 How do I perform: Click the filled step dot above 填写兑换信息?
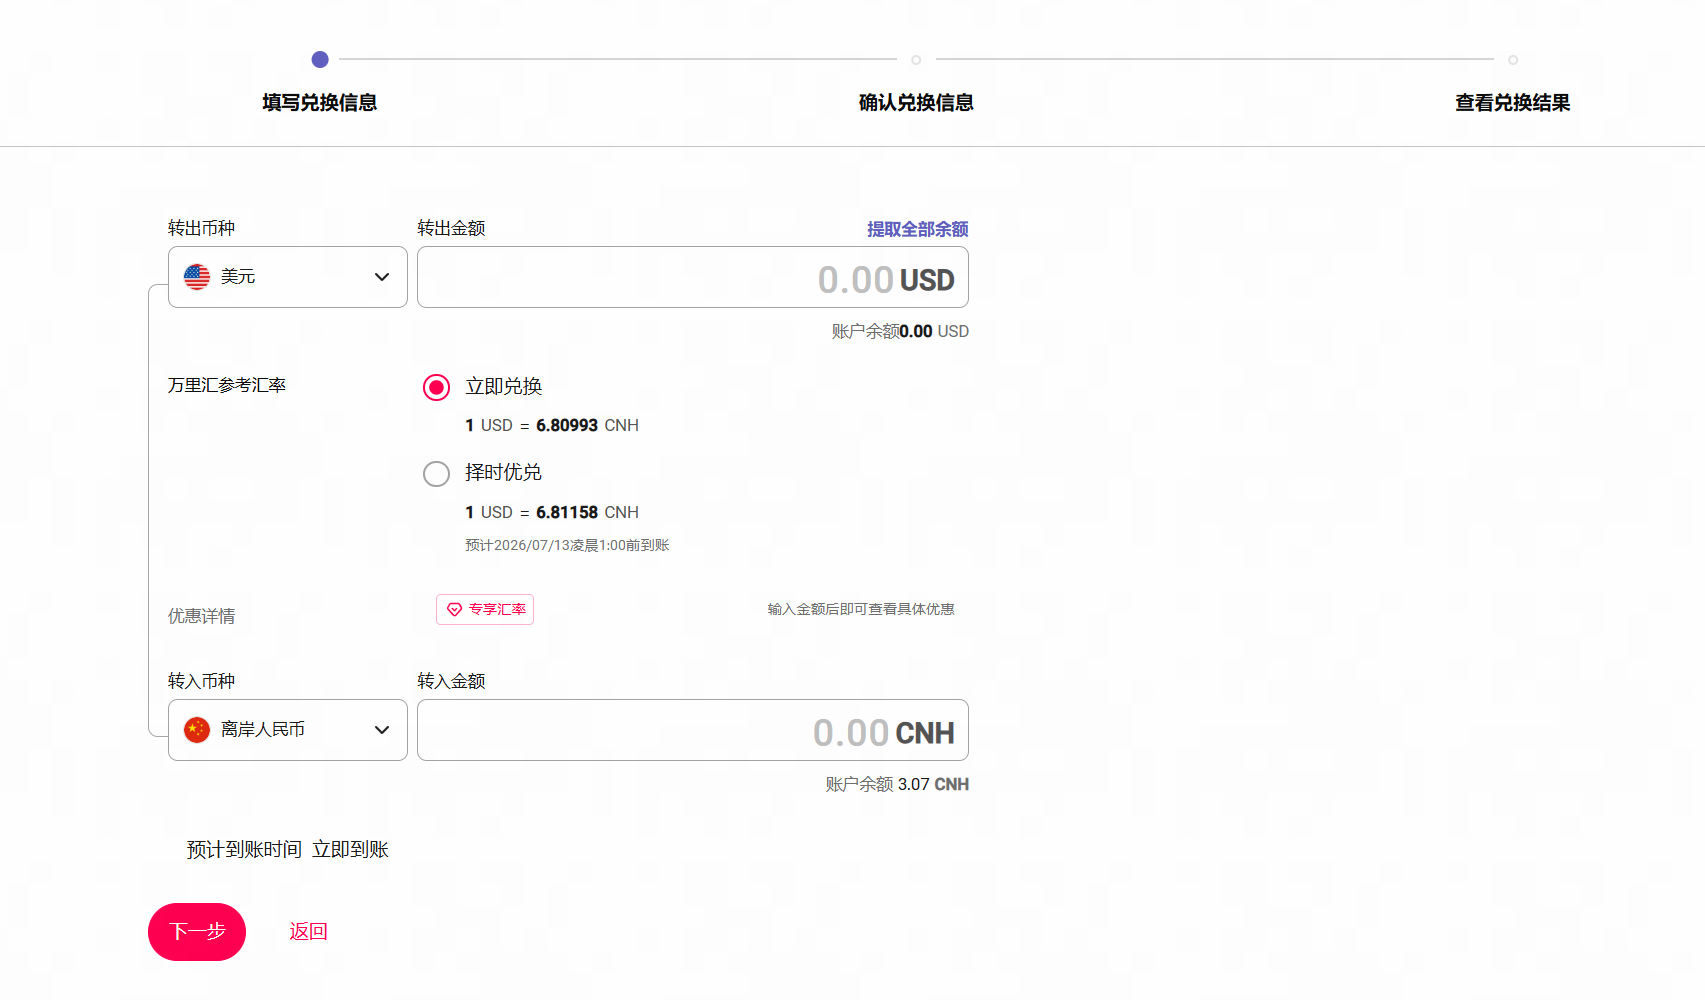[x=320, y=60]
